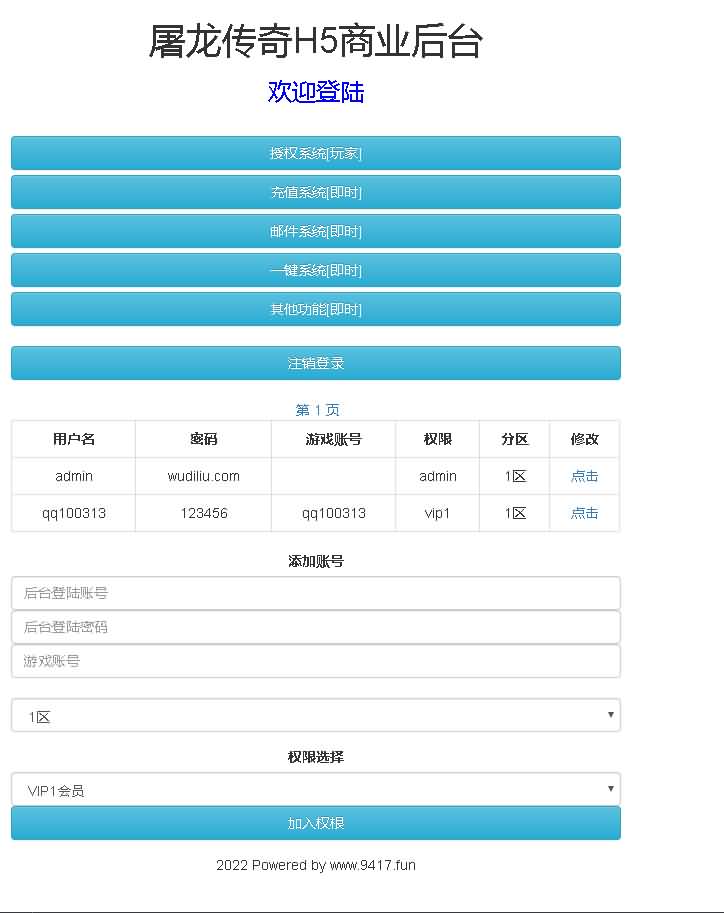Select the vip1 permission cell

pos(437,514)
